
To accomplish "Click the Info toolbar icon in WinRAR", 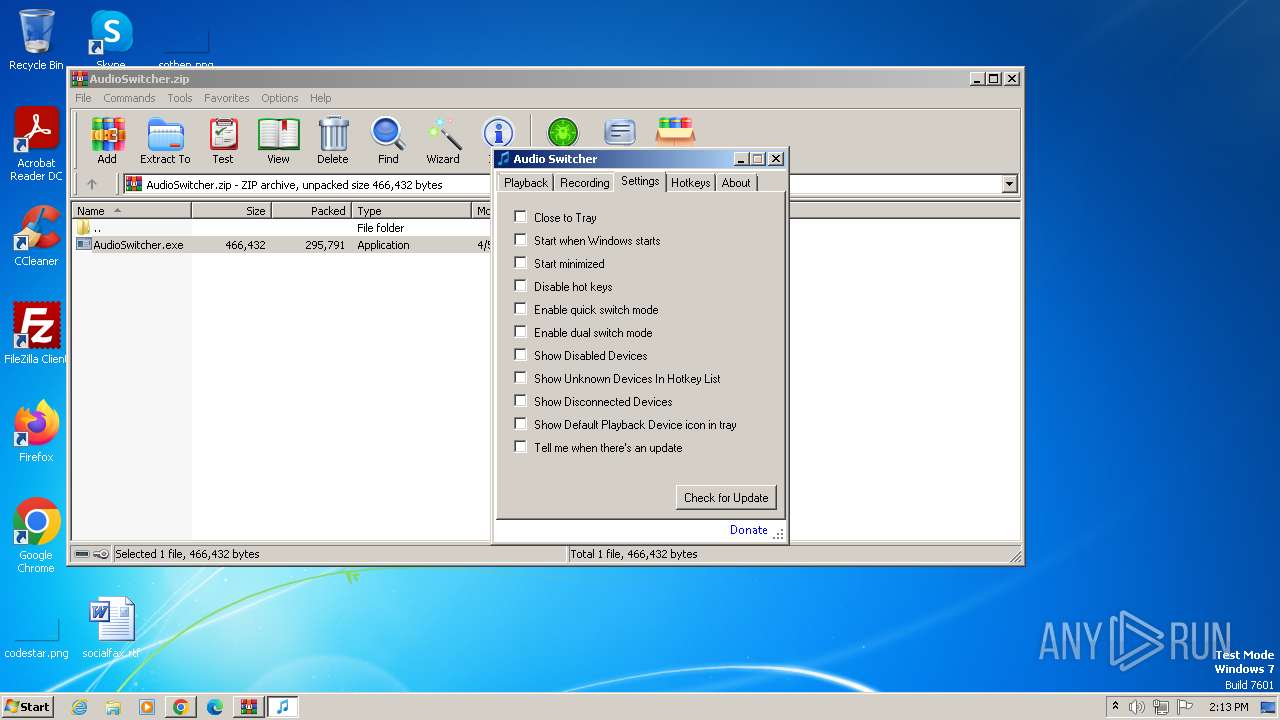I will [x=498, y=132].
